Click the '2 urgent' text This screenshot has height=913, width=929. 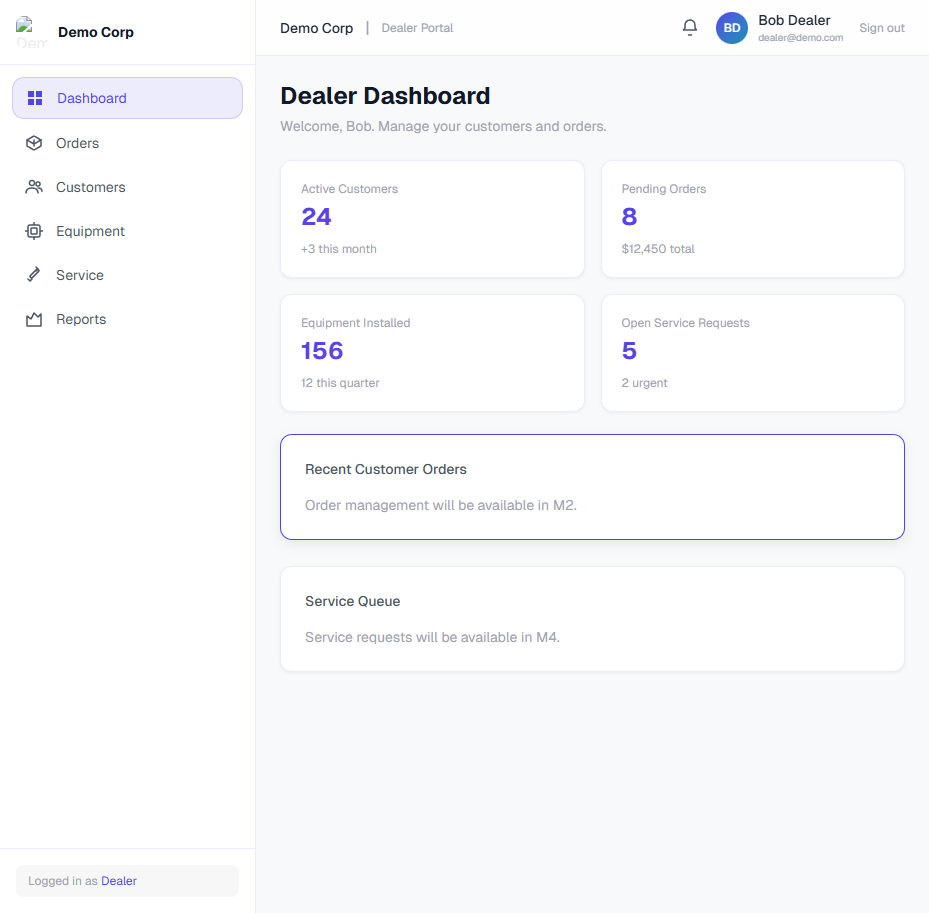[x=644, y=383]
